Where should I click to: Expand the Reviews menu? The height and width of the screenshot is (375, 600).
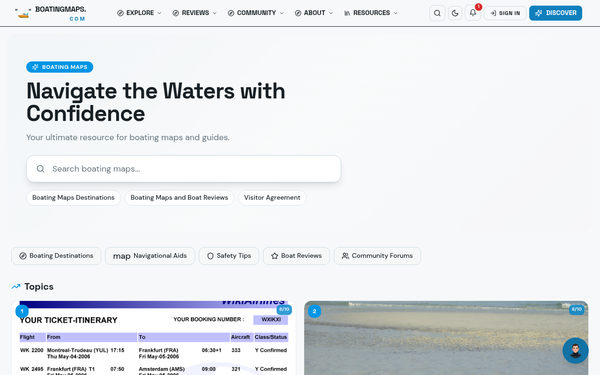[x=194, y=13]
